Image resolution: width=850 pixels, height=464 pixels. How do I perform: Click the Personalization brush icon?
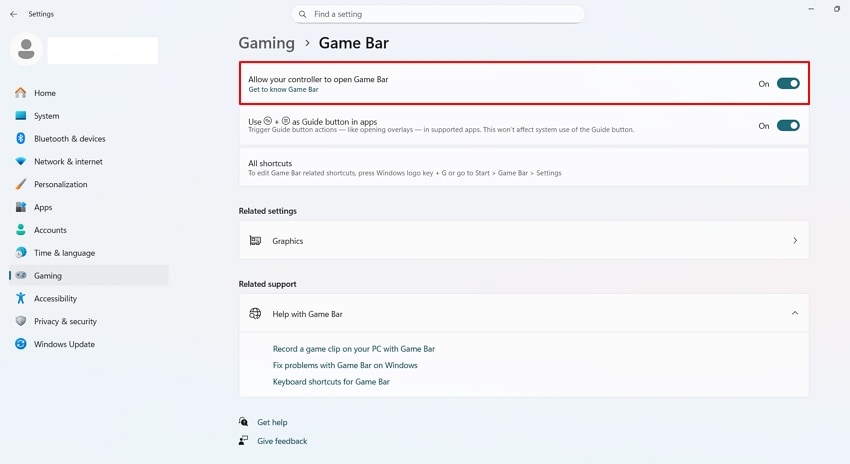[21, 184]
